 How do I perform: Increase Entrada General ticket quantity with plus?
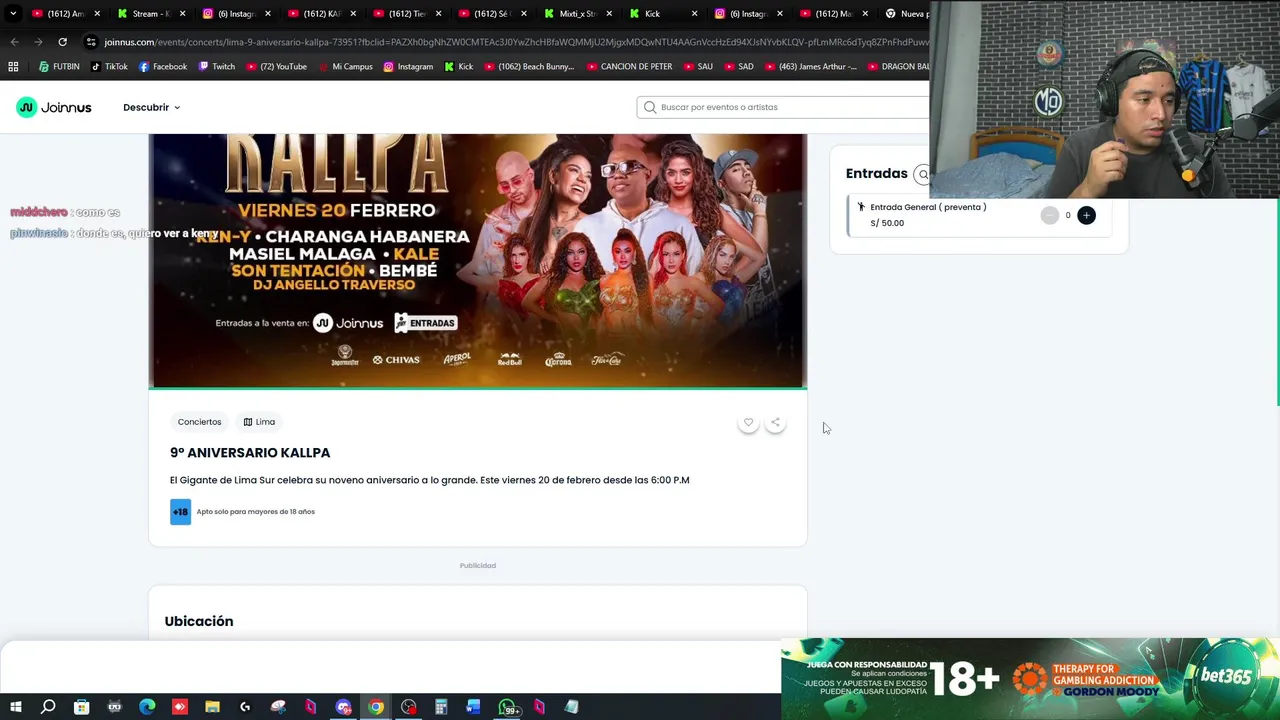[1086, 215]
